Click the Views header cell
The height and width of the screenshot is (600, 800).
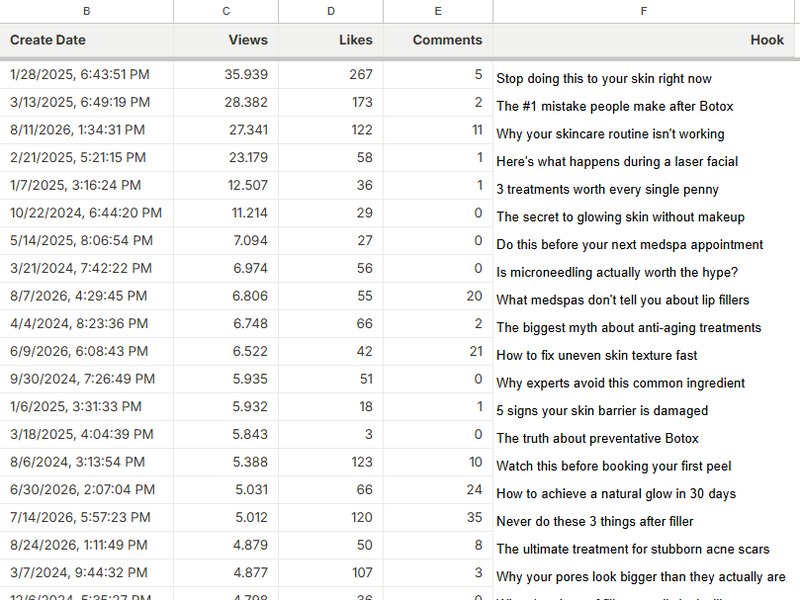(226, 40)
